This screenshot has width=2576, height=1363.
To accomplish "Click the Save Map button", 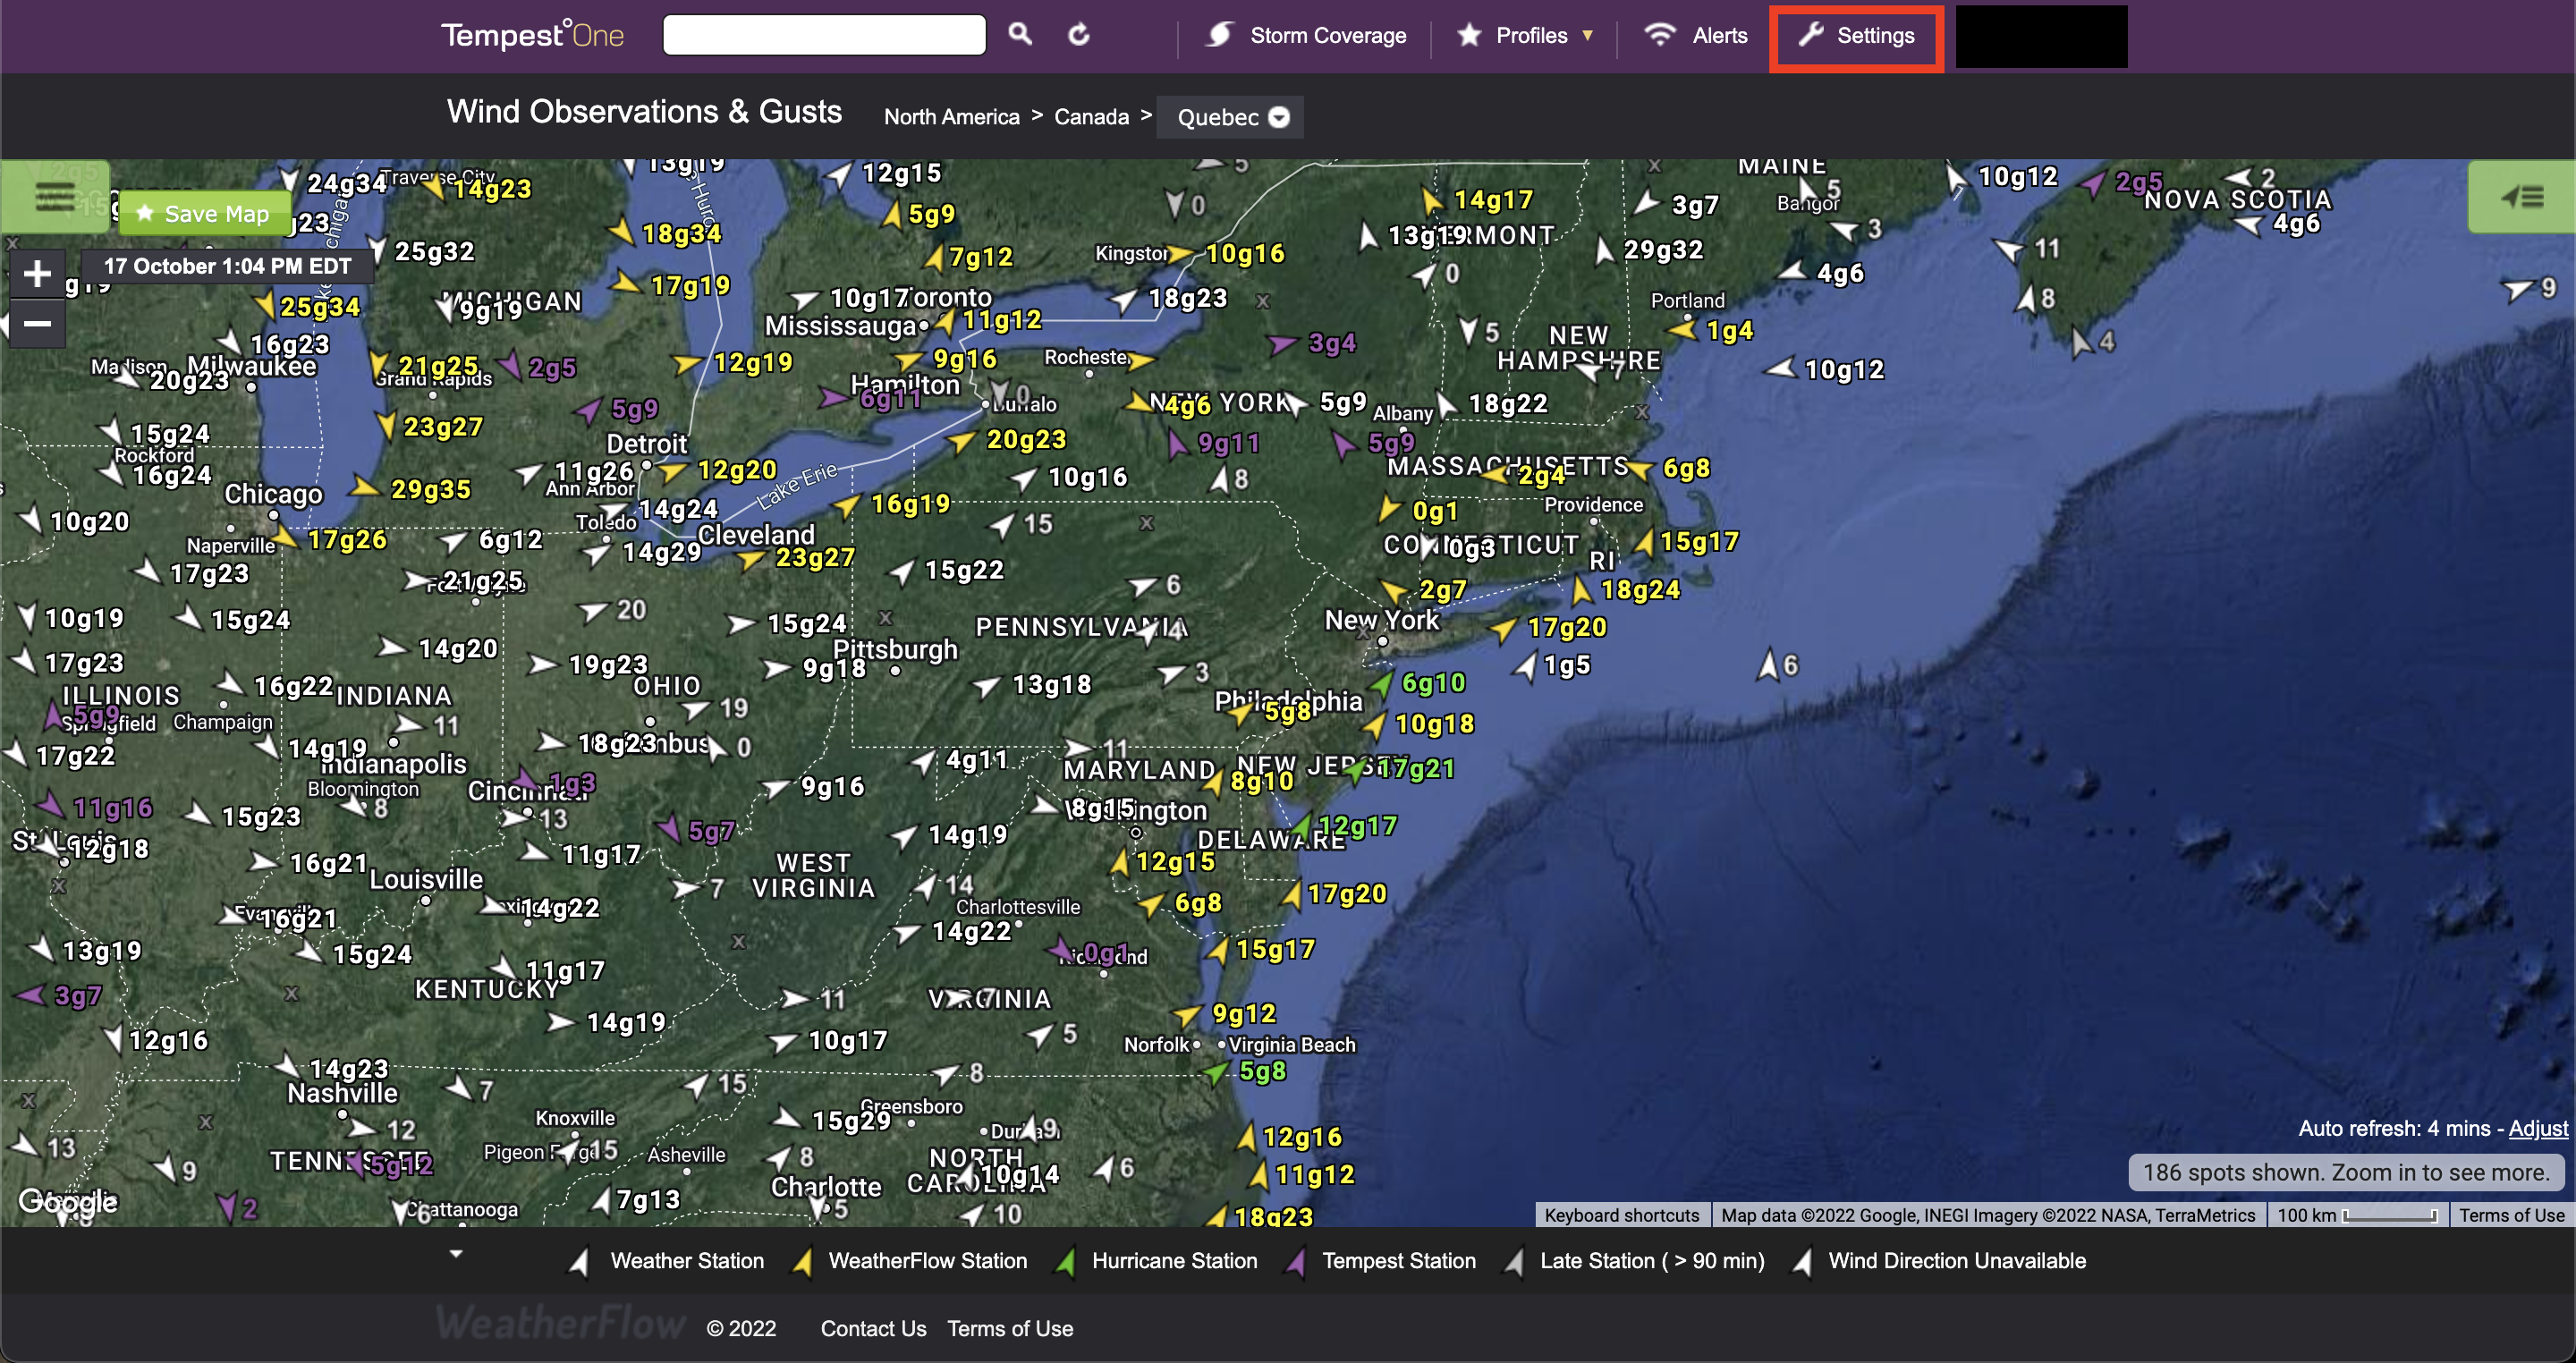I will click(x=204, y=214).
